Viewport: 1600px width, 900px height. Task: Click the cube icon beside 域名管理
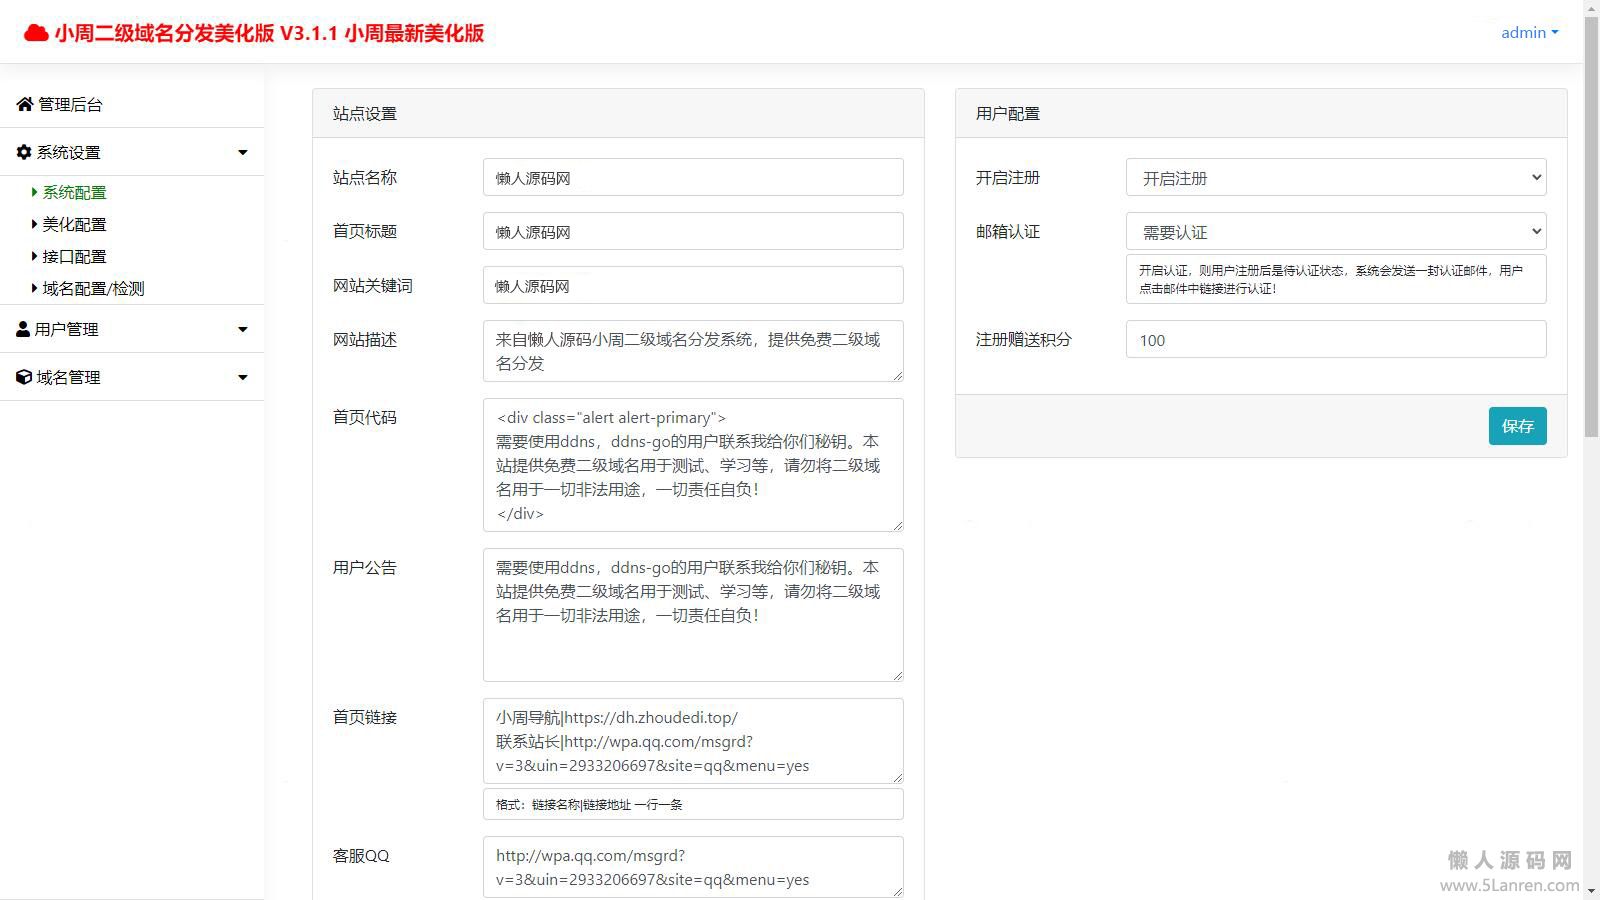pyautogui.click(x=24, y=377)
